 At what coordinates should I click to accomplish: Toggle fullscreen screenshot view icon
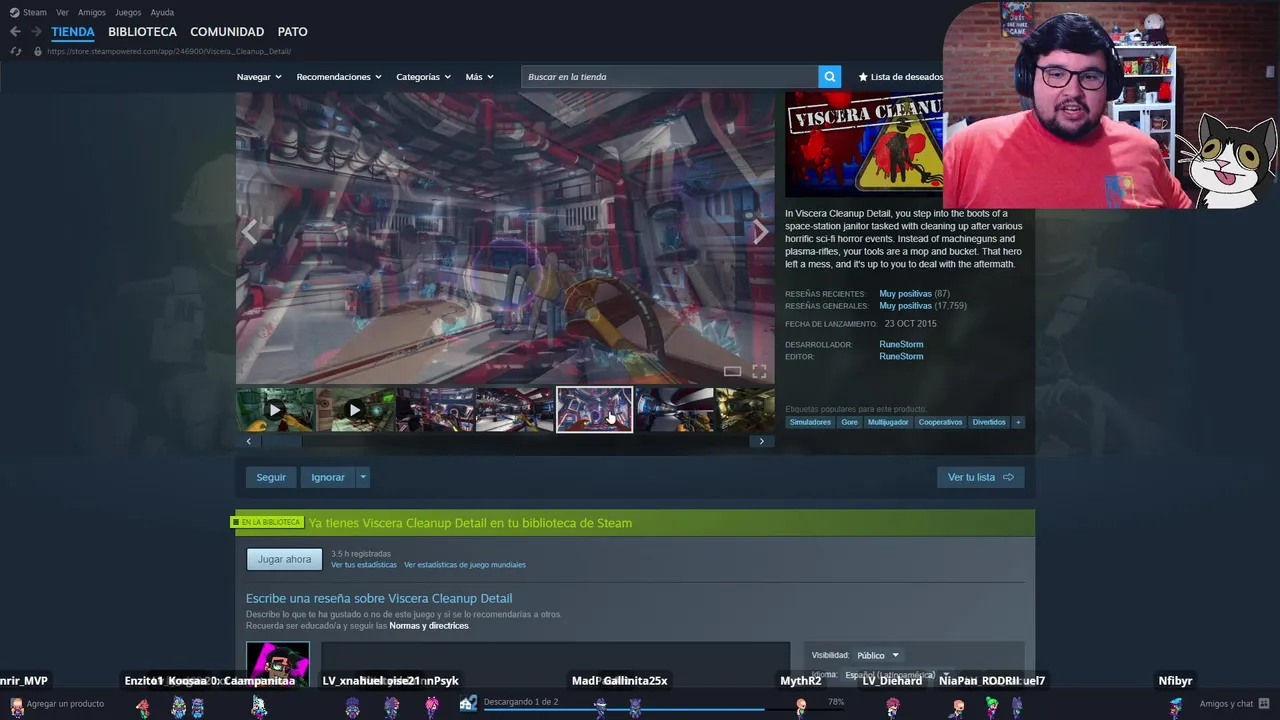[x=759, y=371]
